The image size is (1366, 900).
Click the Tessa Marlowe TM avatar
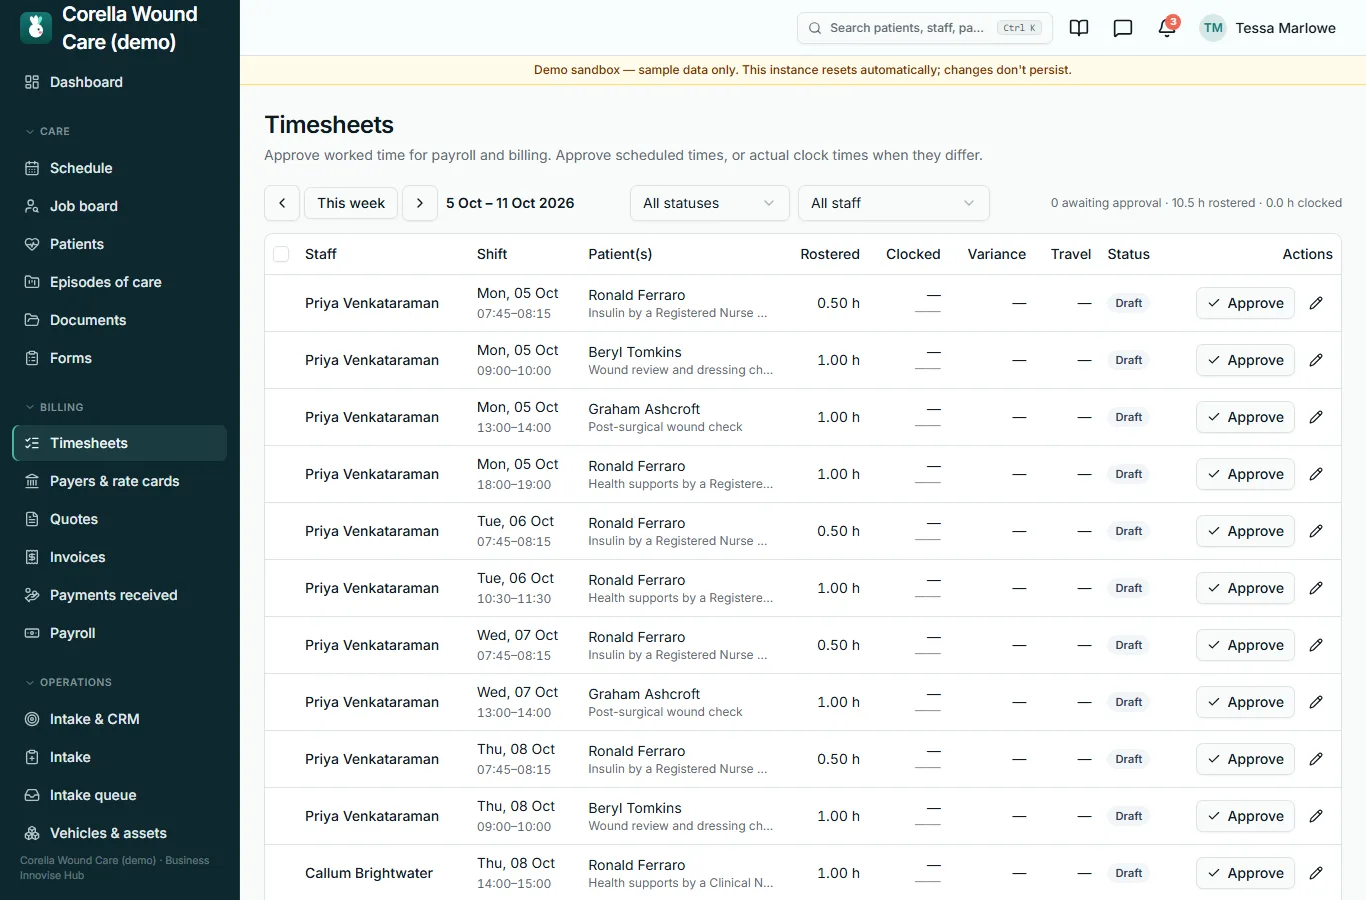1213,28
